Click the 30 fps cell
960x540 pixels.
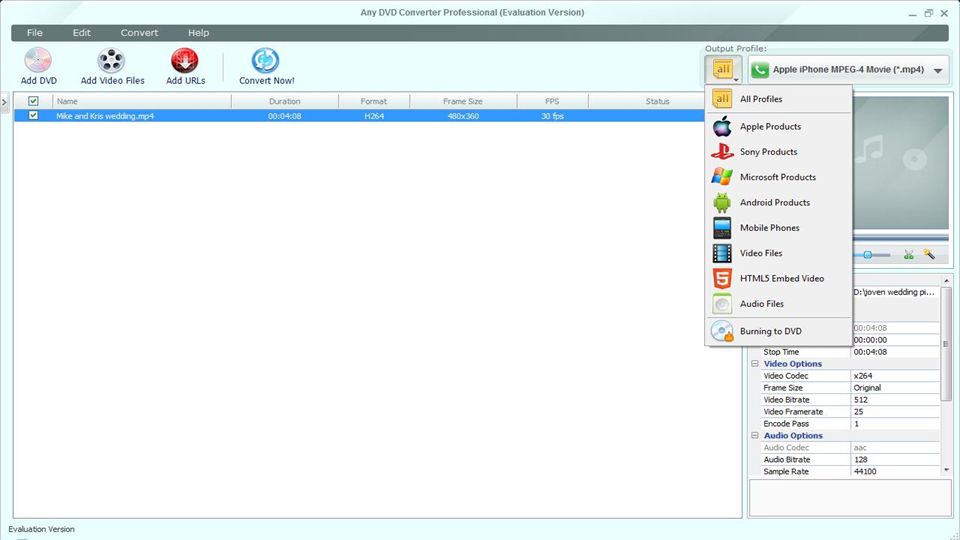pos(552,116)
